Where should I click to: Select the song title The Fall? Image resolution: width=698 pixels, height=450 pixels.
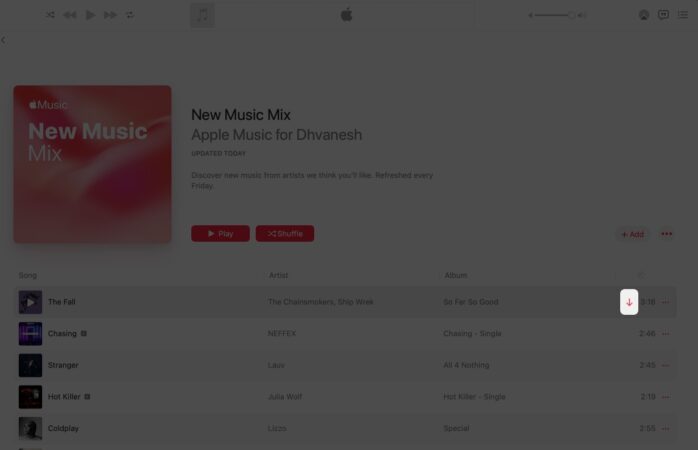pyautogui.click(x=61, y=302)
